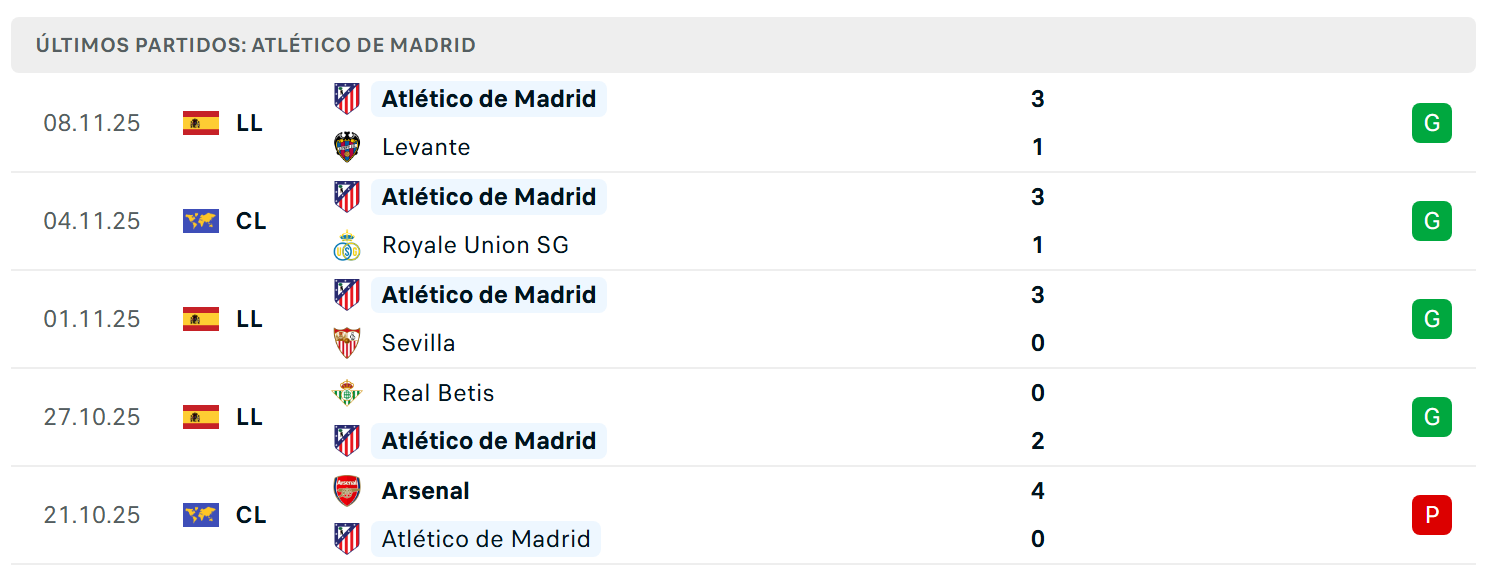Click the Real Betis crest icon
This screenshot has width=1490, height=579.
(x=347, y=393)
